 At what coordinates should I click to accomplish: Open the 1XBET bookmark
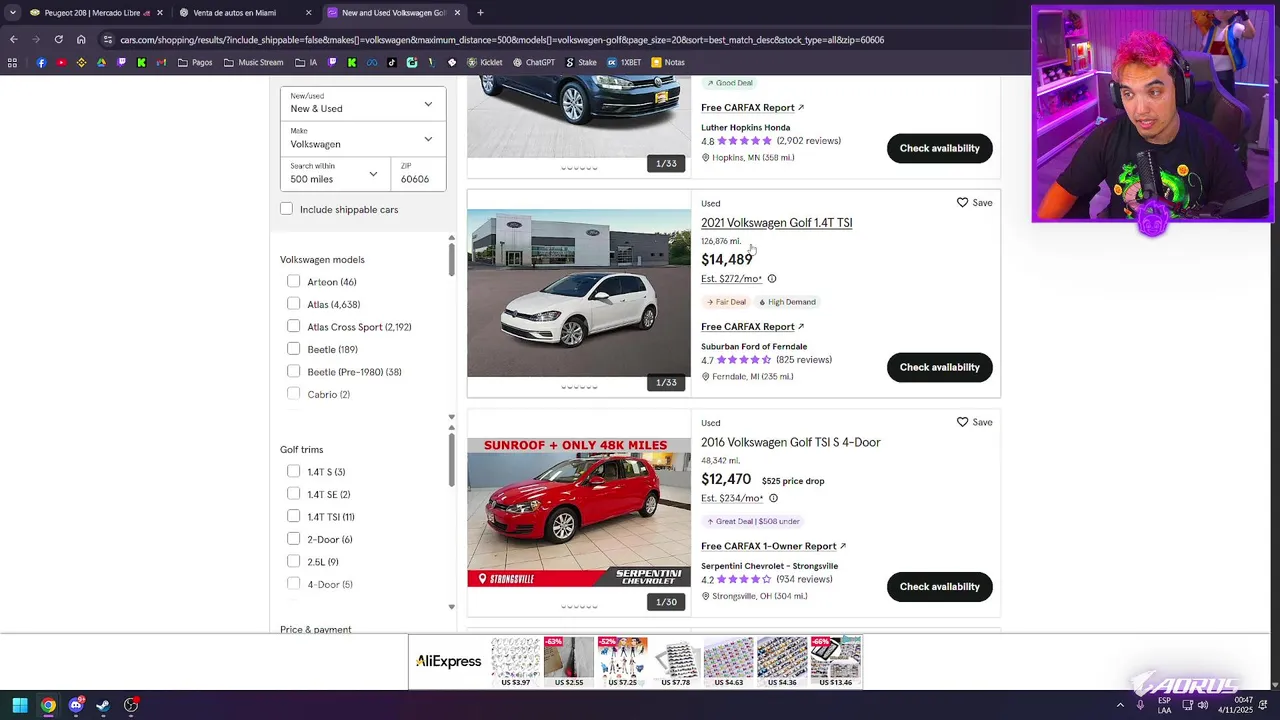click(x=624, y=62)
